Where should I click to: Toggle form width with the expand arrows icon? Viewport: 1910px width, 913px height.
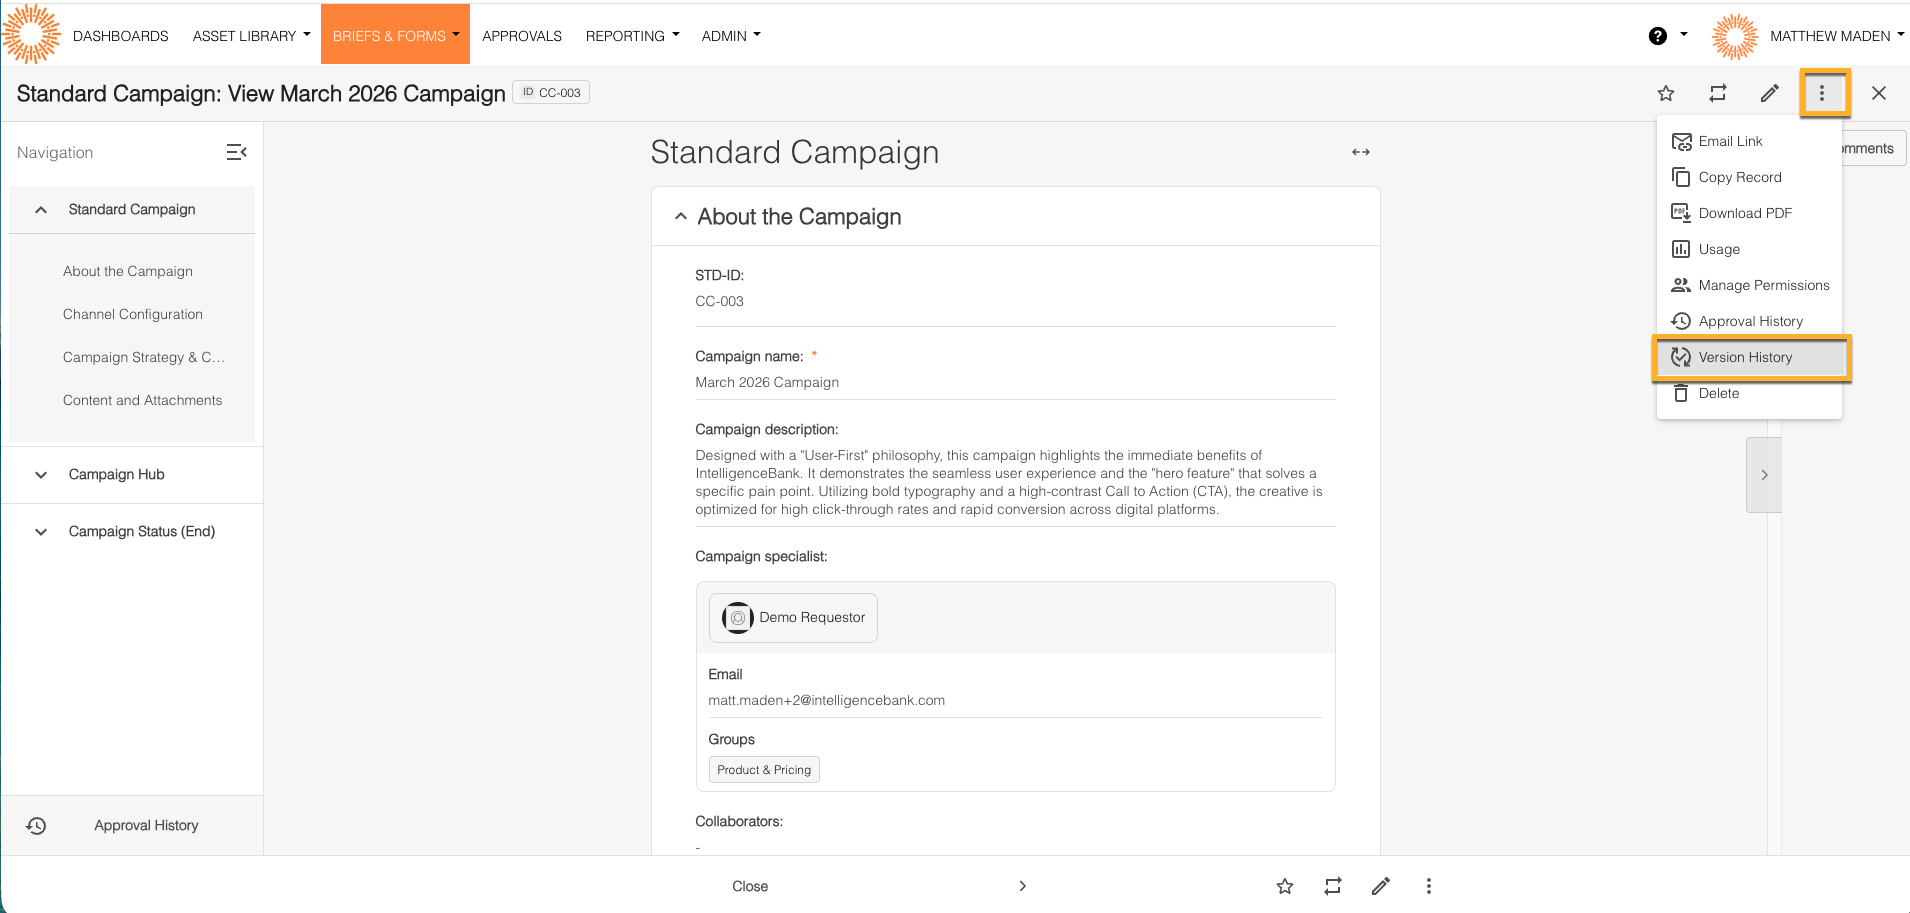point(1360,152)
